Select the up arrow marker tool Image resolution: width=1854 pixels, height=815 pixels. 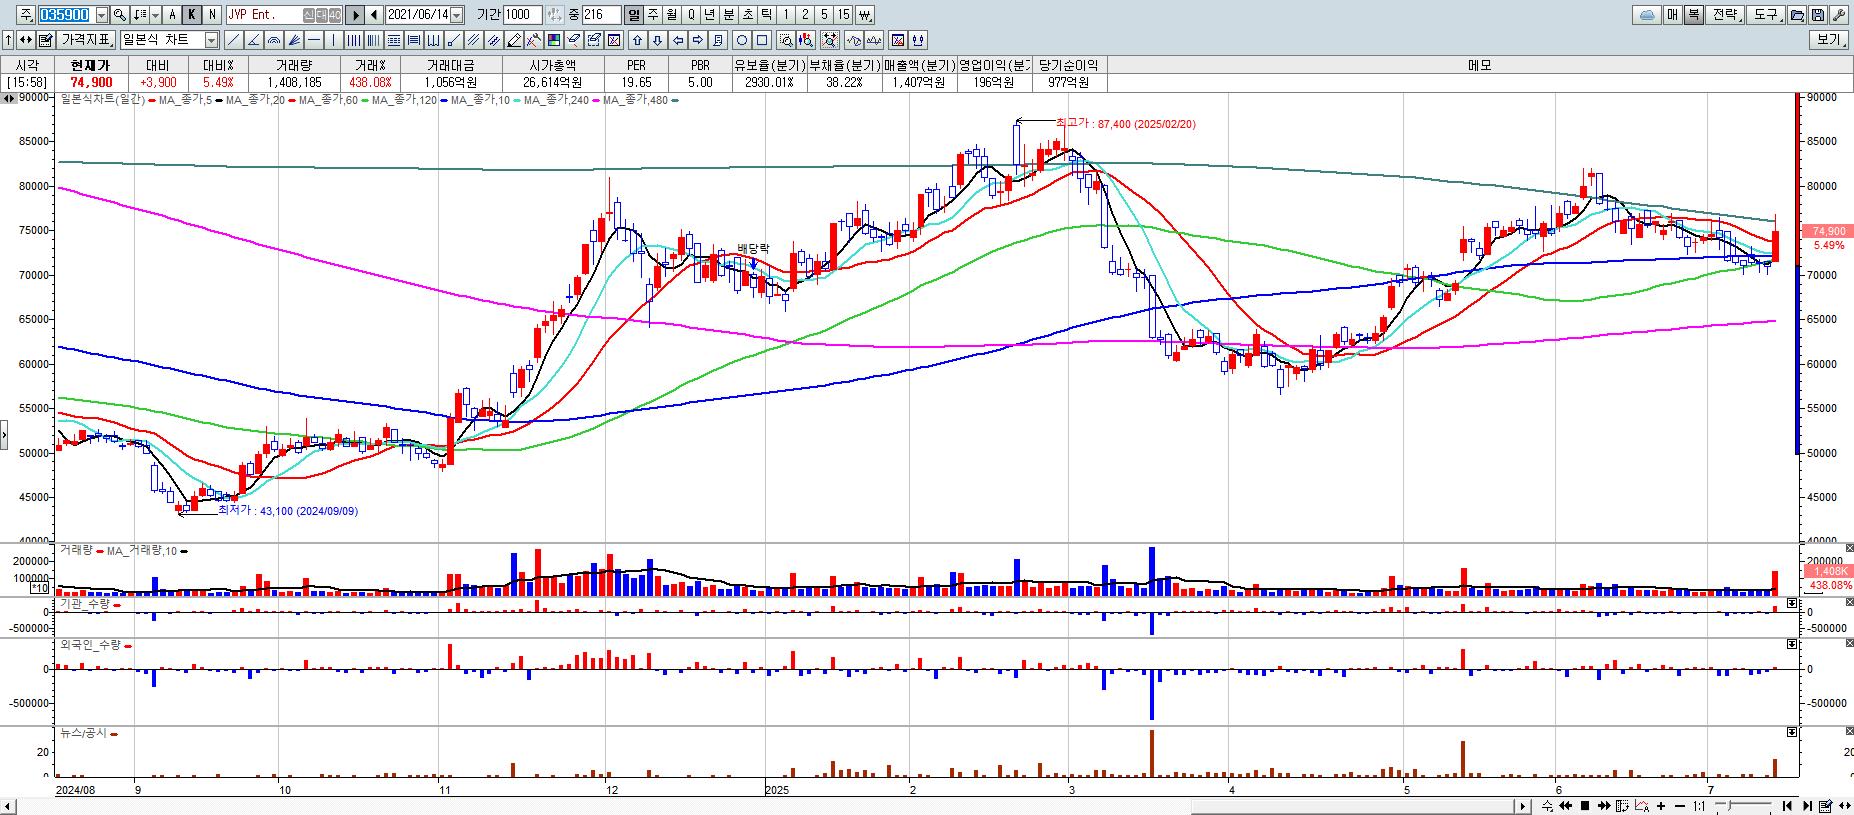[637, 40]
